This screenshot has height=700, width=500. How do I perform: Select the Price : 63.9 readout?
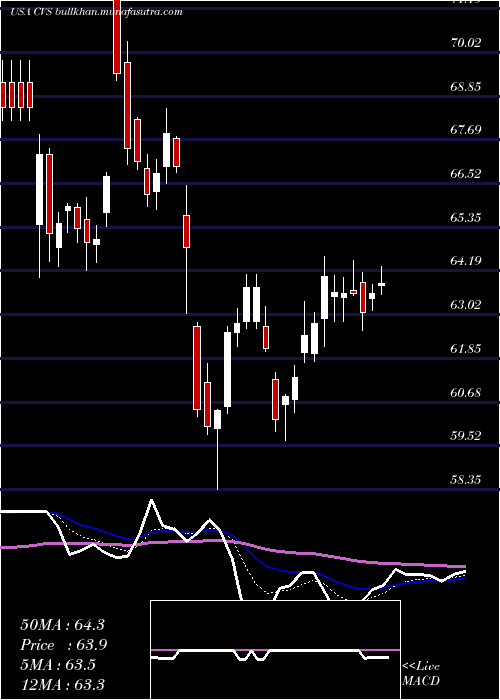[x=64, y=645]
